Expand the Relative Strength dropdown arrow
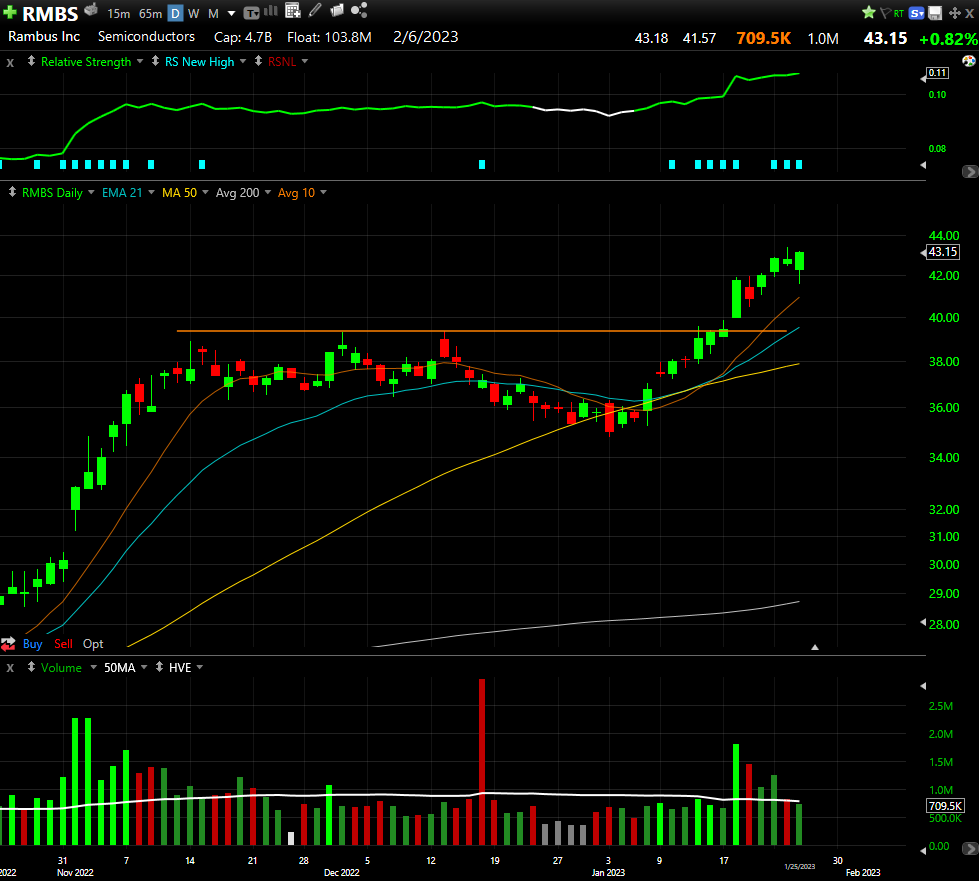The image size is (979, 881). click(140, 61)
